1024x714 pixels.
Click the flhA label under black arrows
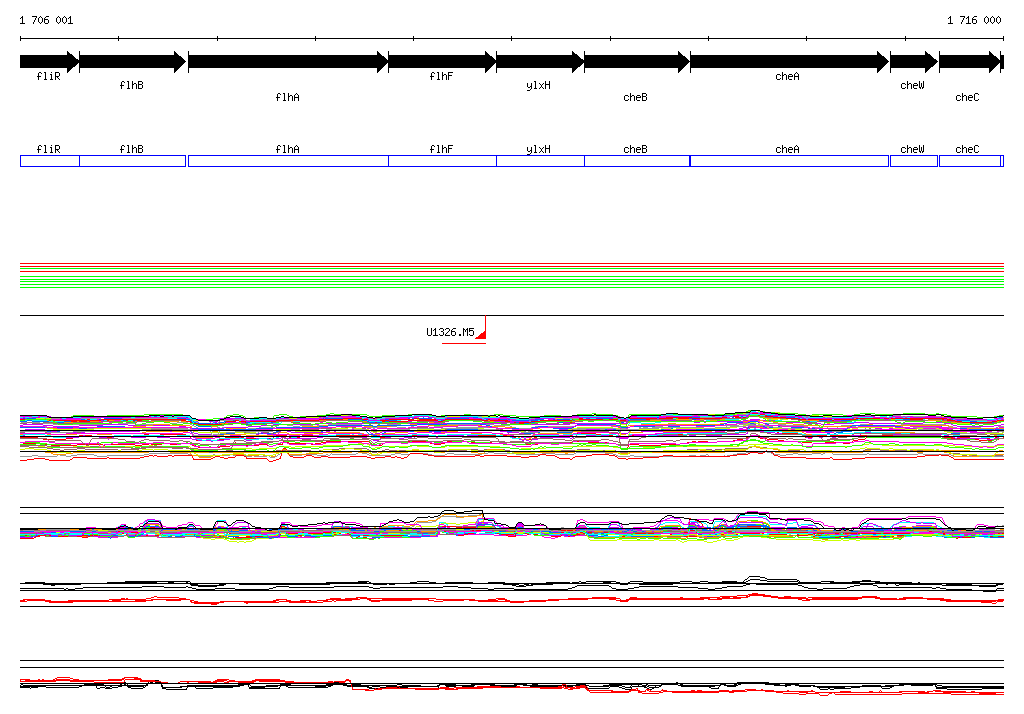(287, 97)
